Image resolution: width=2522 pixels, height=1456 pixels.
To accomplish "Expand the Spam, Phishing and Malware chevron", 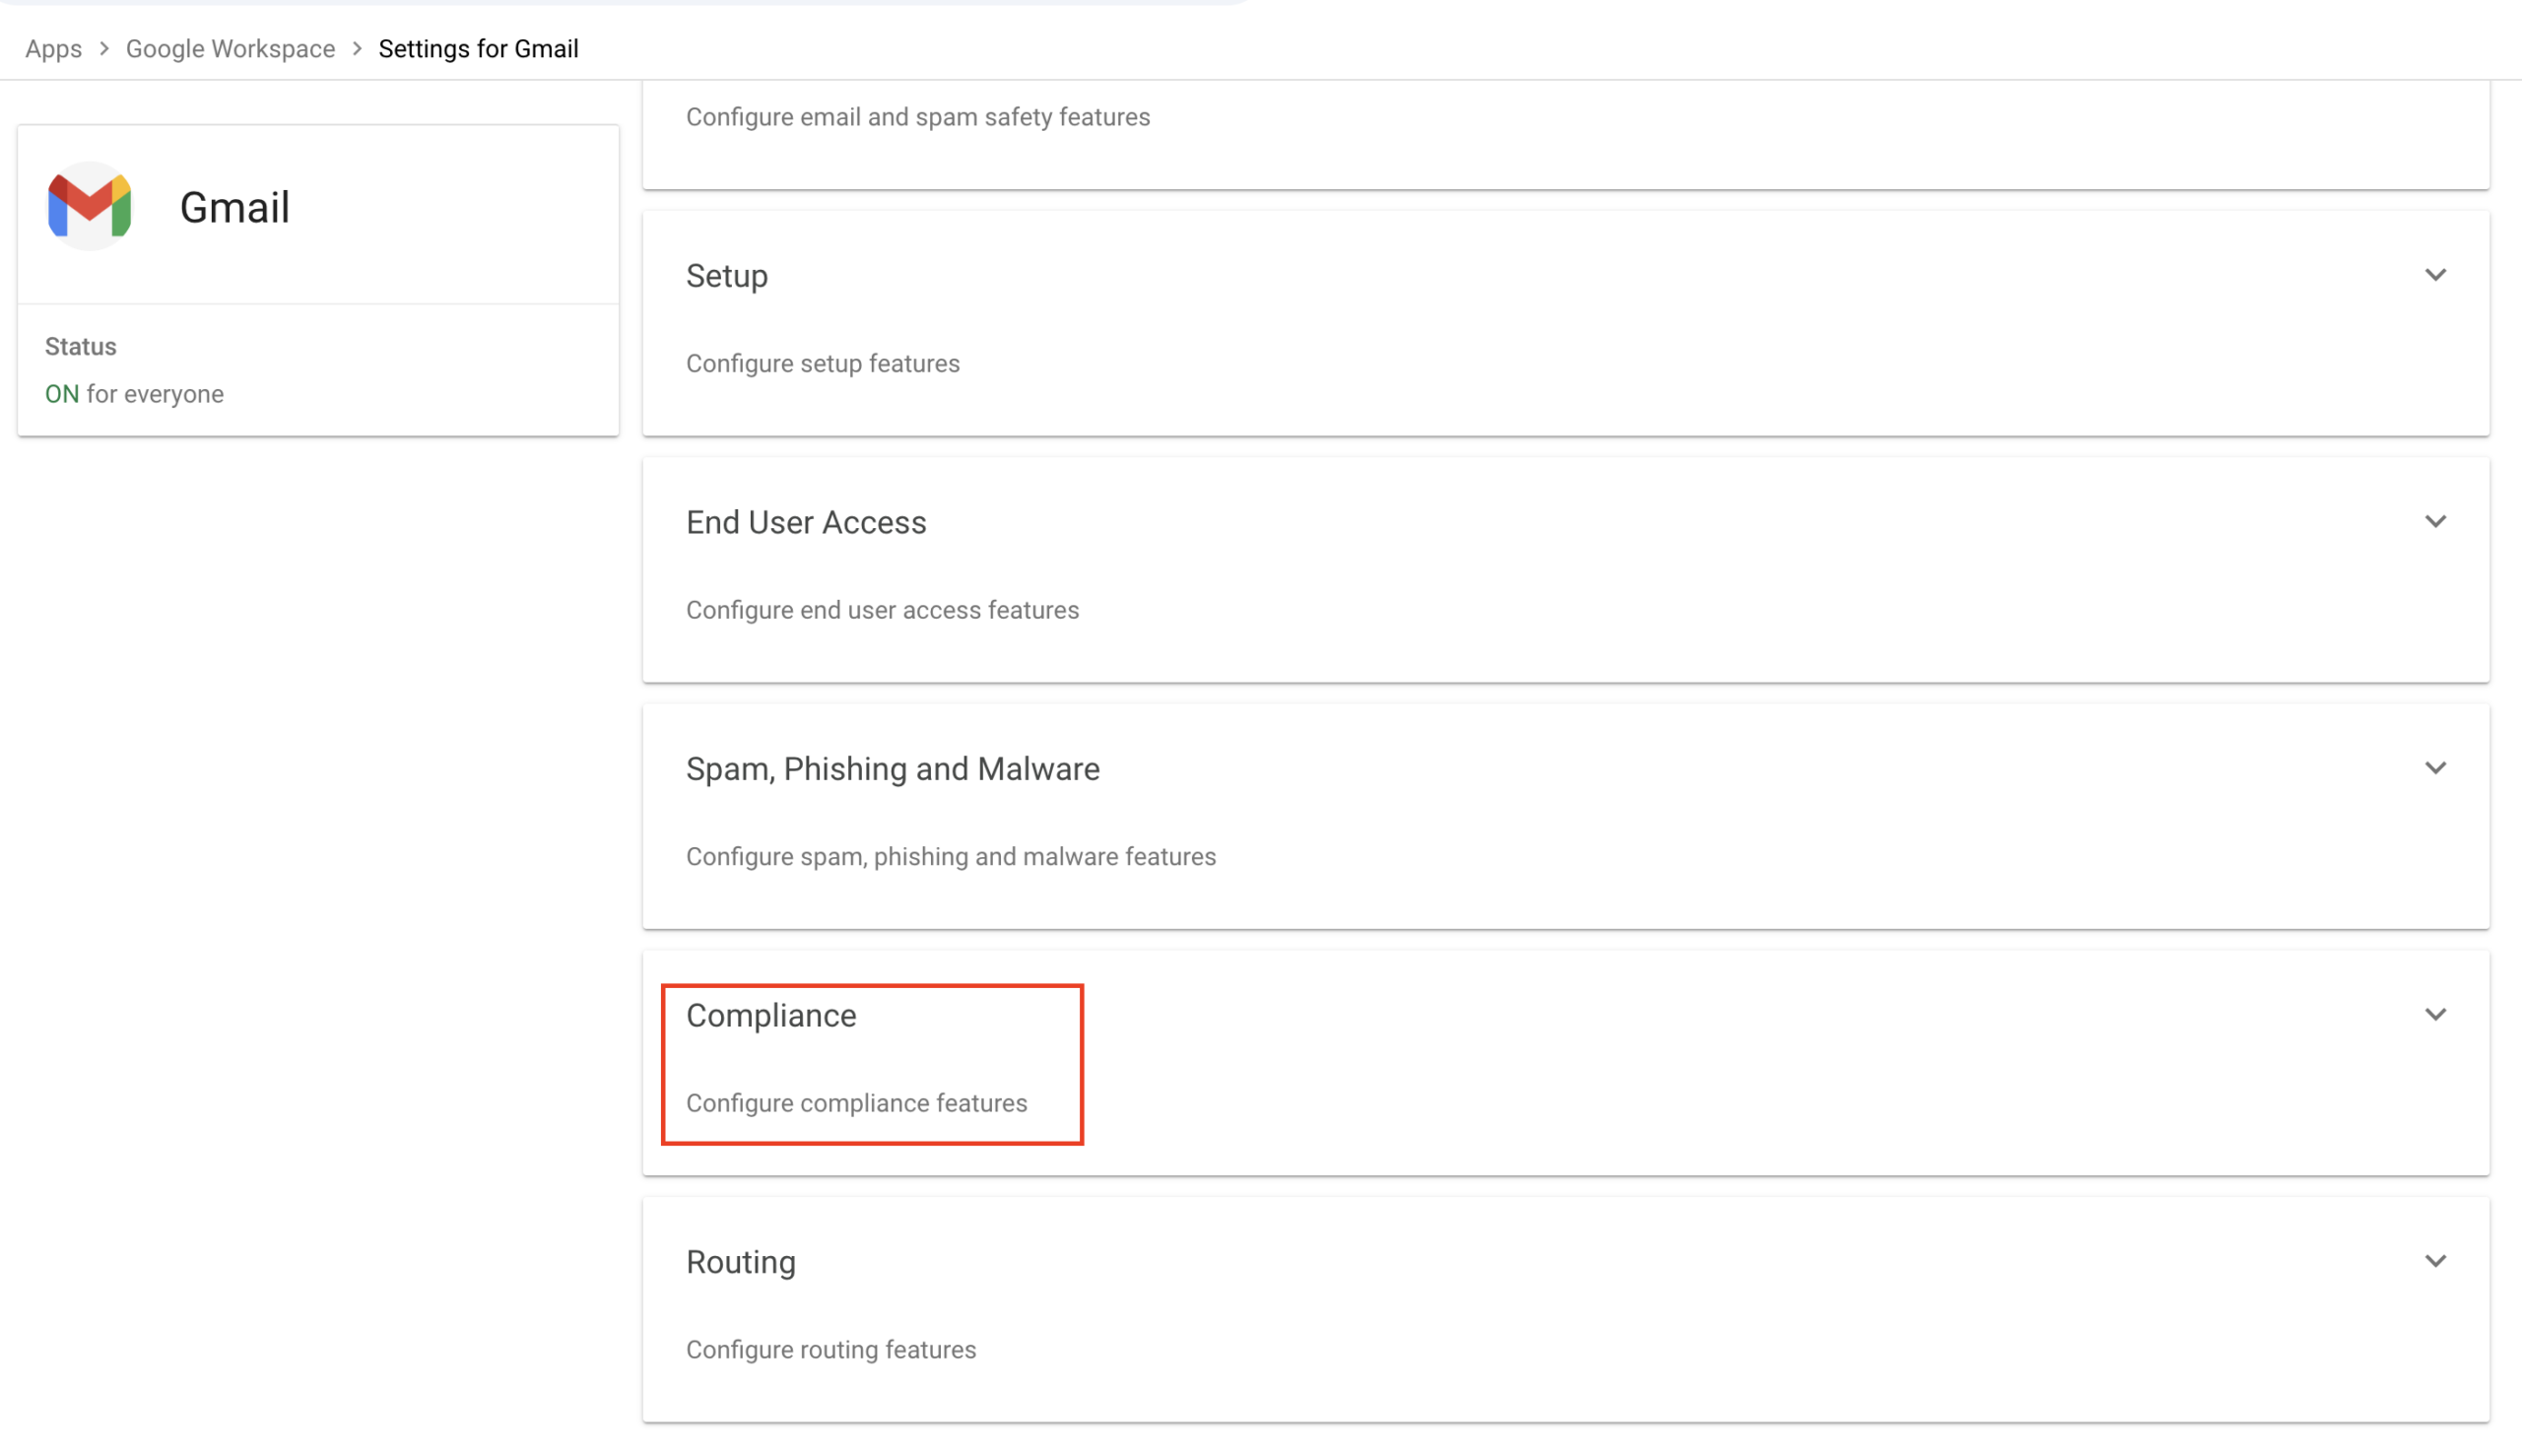I will click(2435, 768).
